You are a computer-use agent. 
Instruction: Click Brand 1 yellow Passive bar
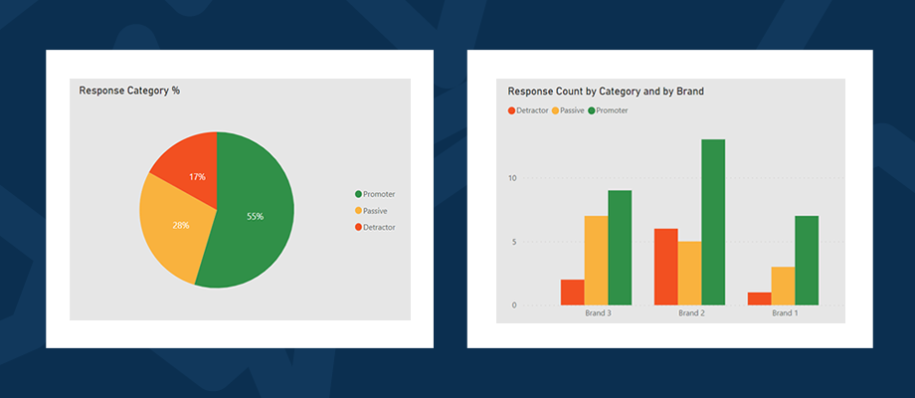pos(783,286)
